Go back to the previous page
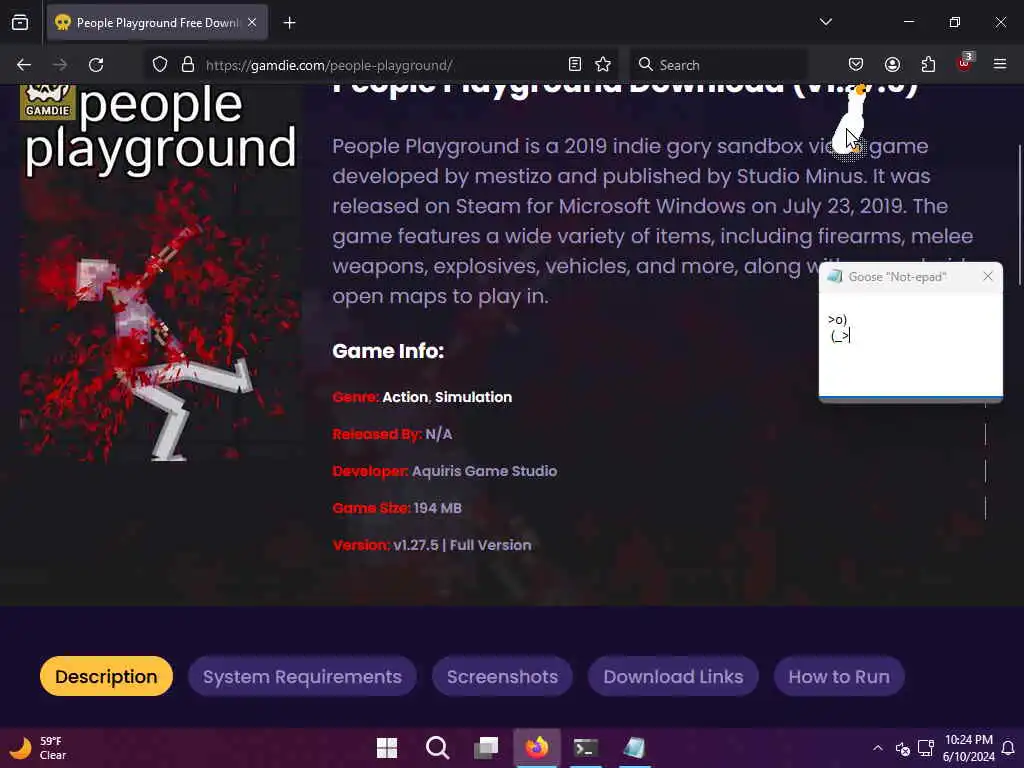Viewport: 1024px width, 768px height. coord(24,65)
